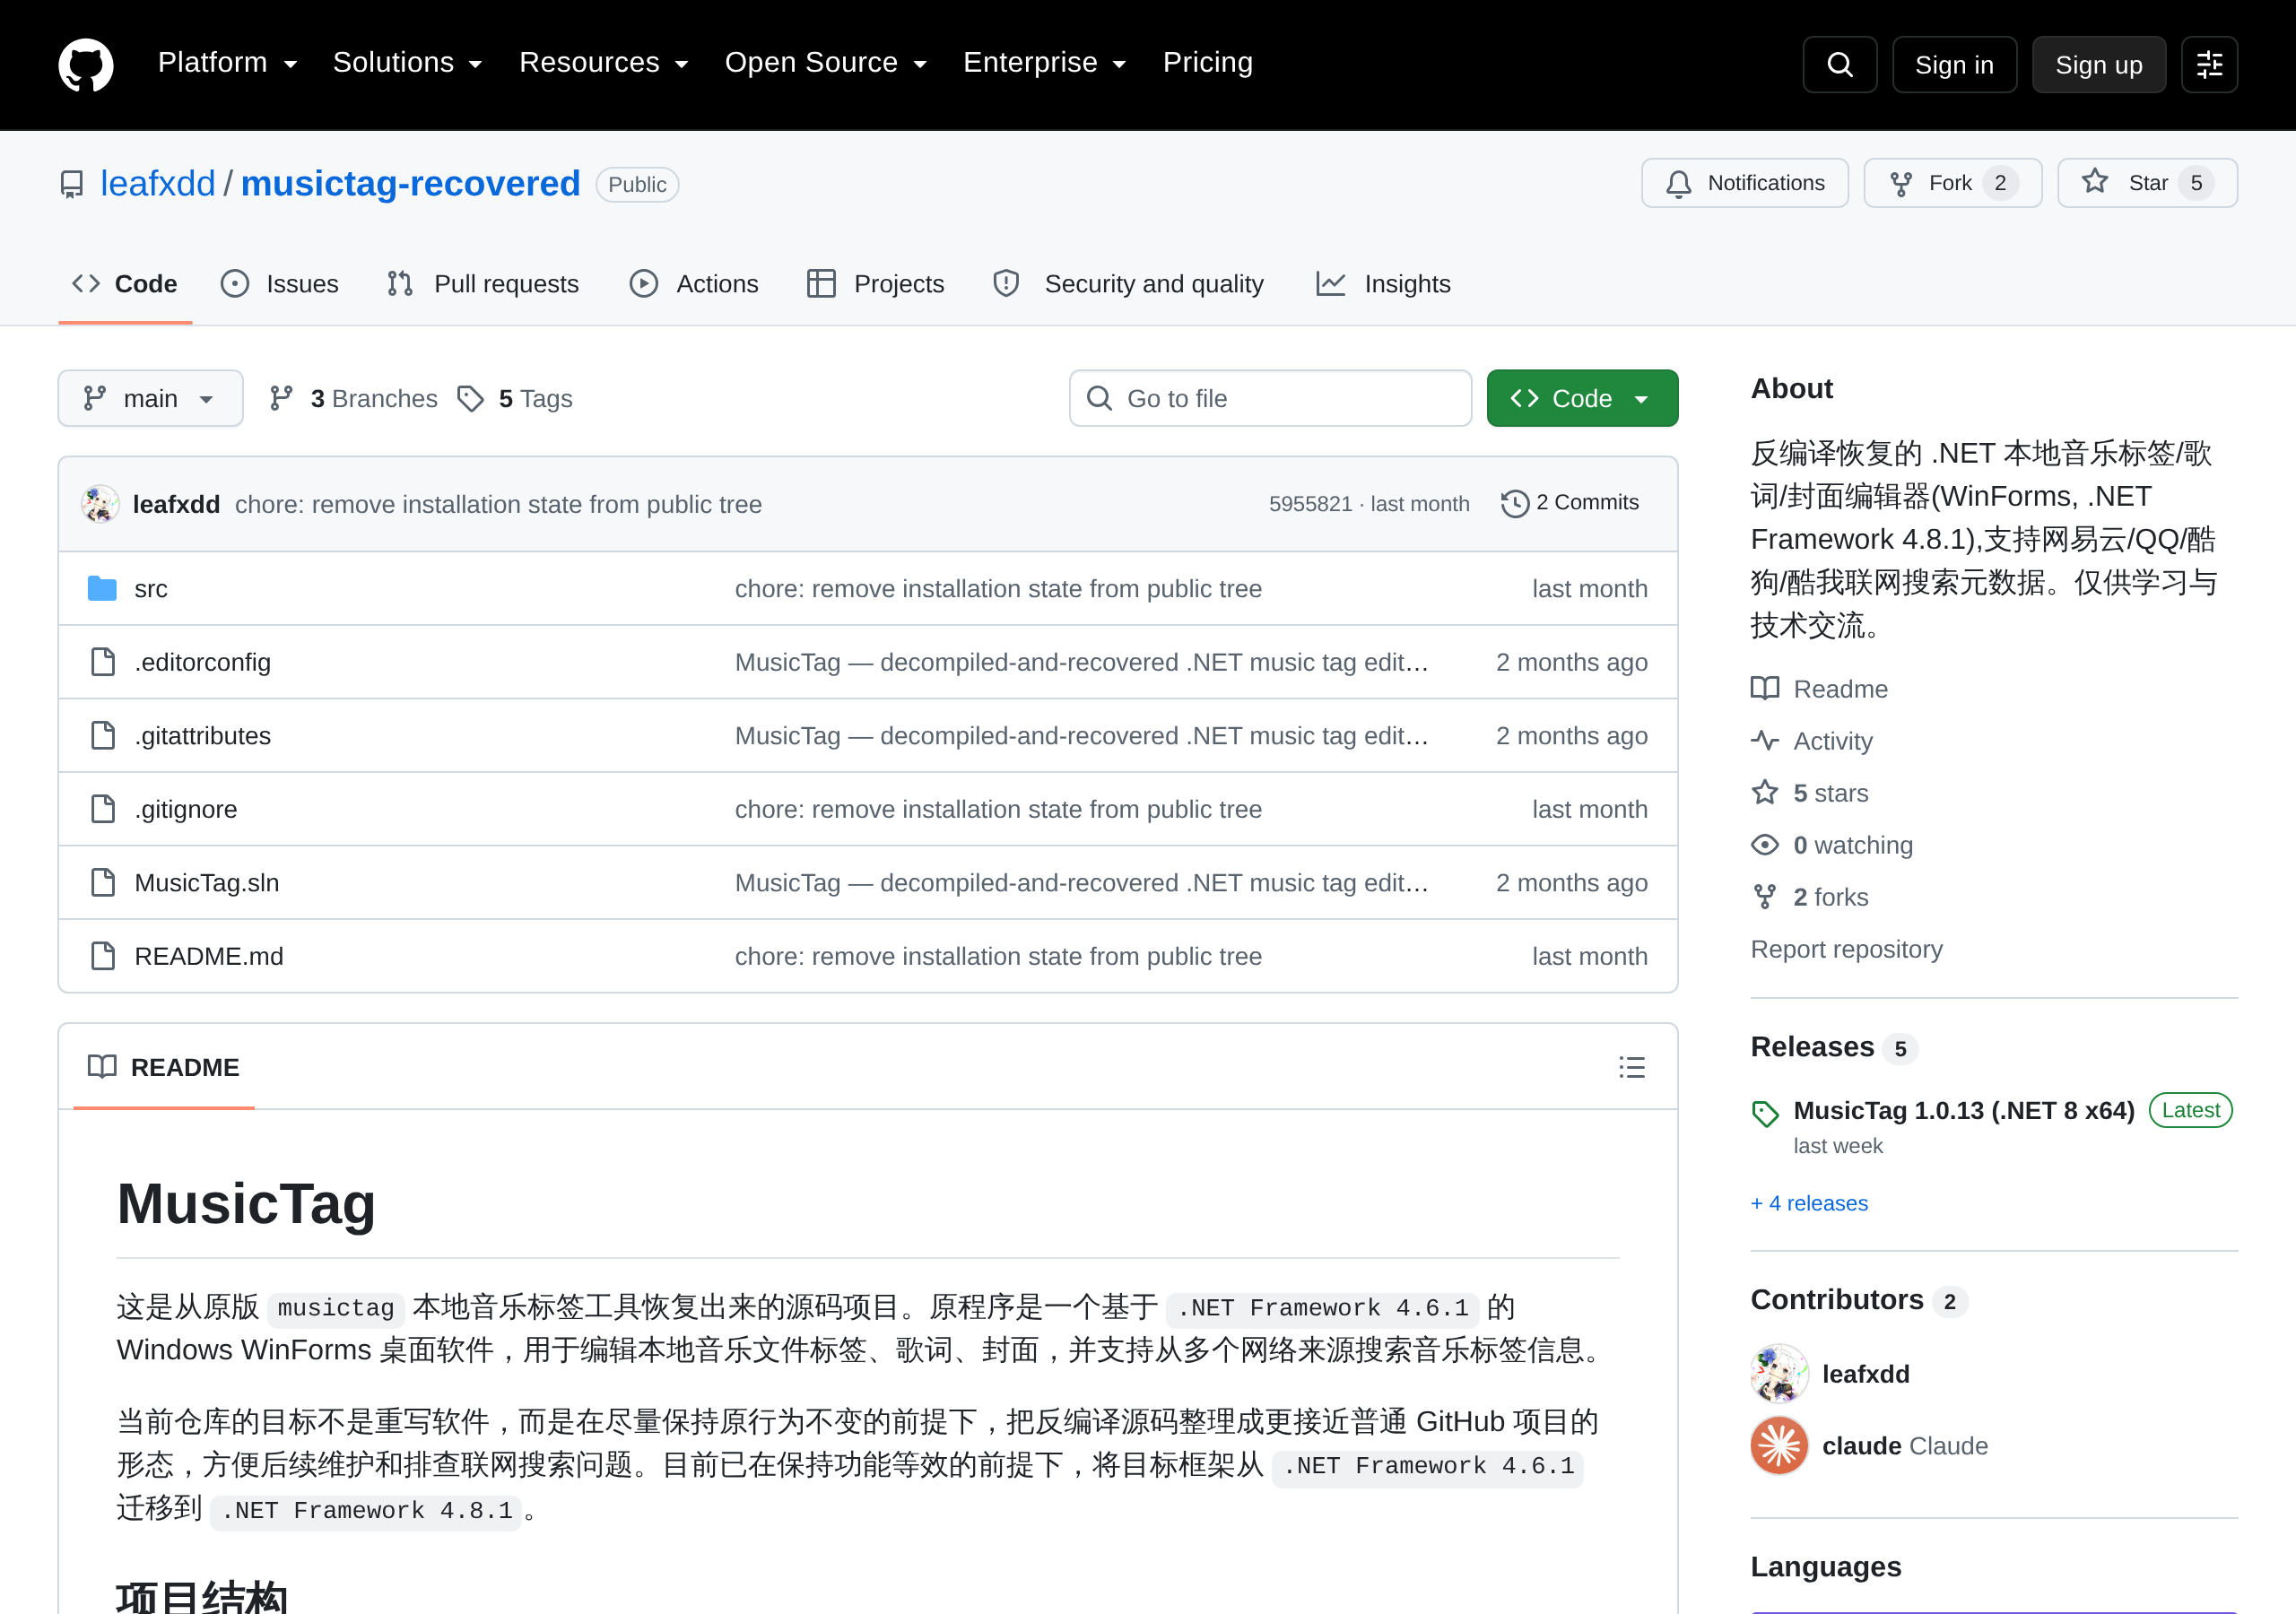Open the README outline list icon
This screenshot has height=1614, width=2296.
click(x=1632, y=1067)
